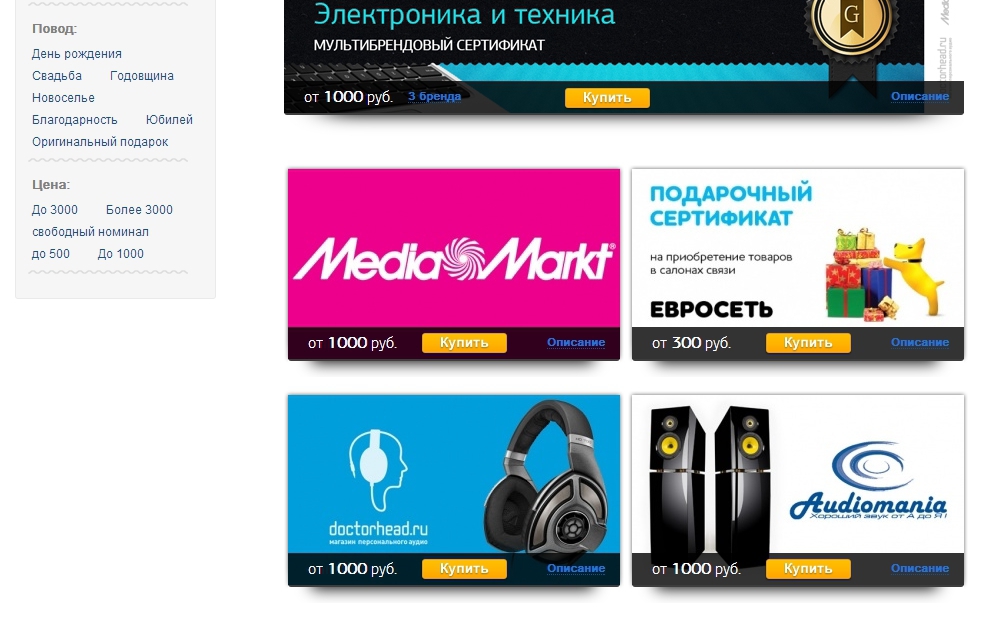
Task: Open Описание for the MediaMarkt card
Action: pos(576,342)
